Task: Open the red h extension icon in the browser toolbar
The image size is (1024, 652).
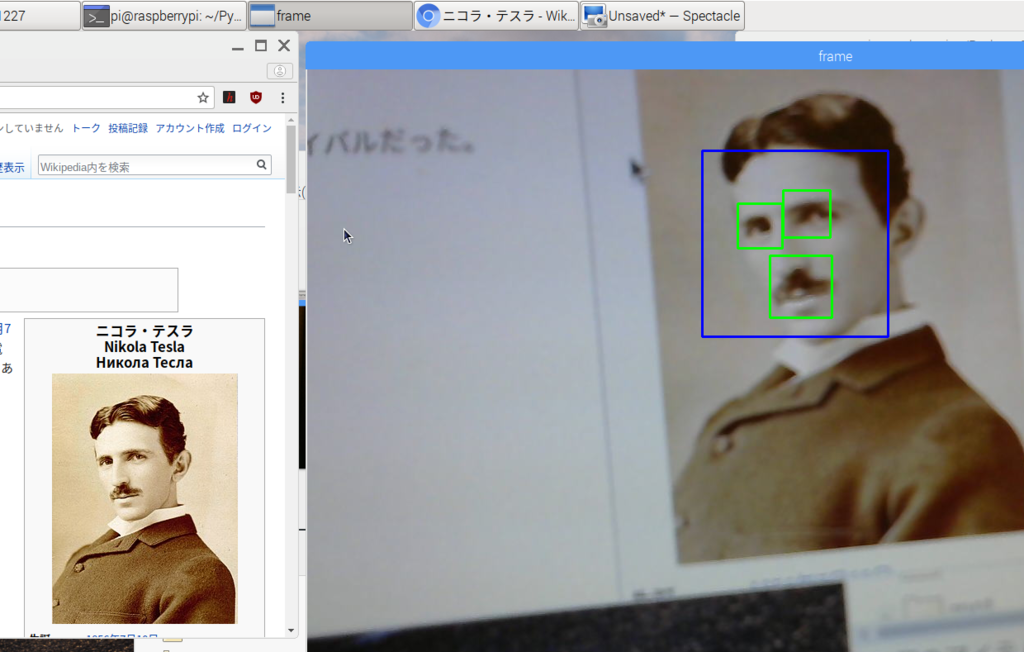Action: click(229, 97)
